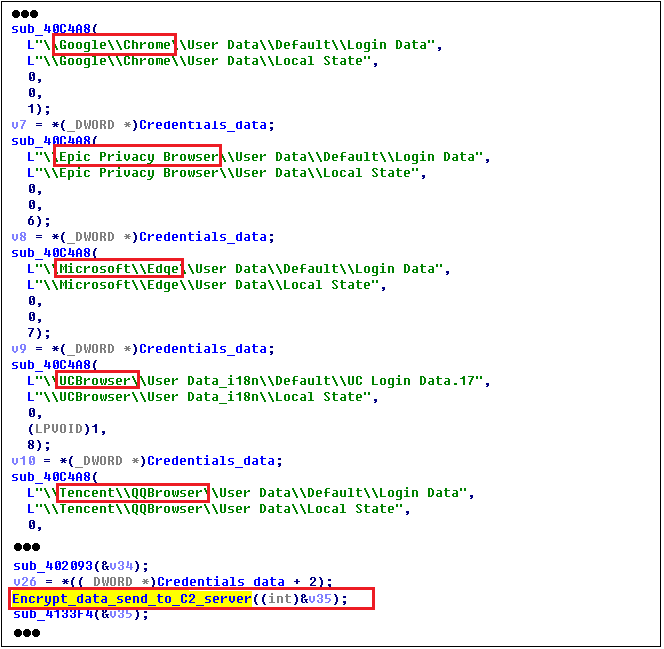Select the UCBrowser 'UC Login Data.17' path string
Screen dimensions: 664x649
(255, 381)
